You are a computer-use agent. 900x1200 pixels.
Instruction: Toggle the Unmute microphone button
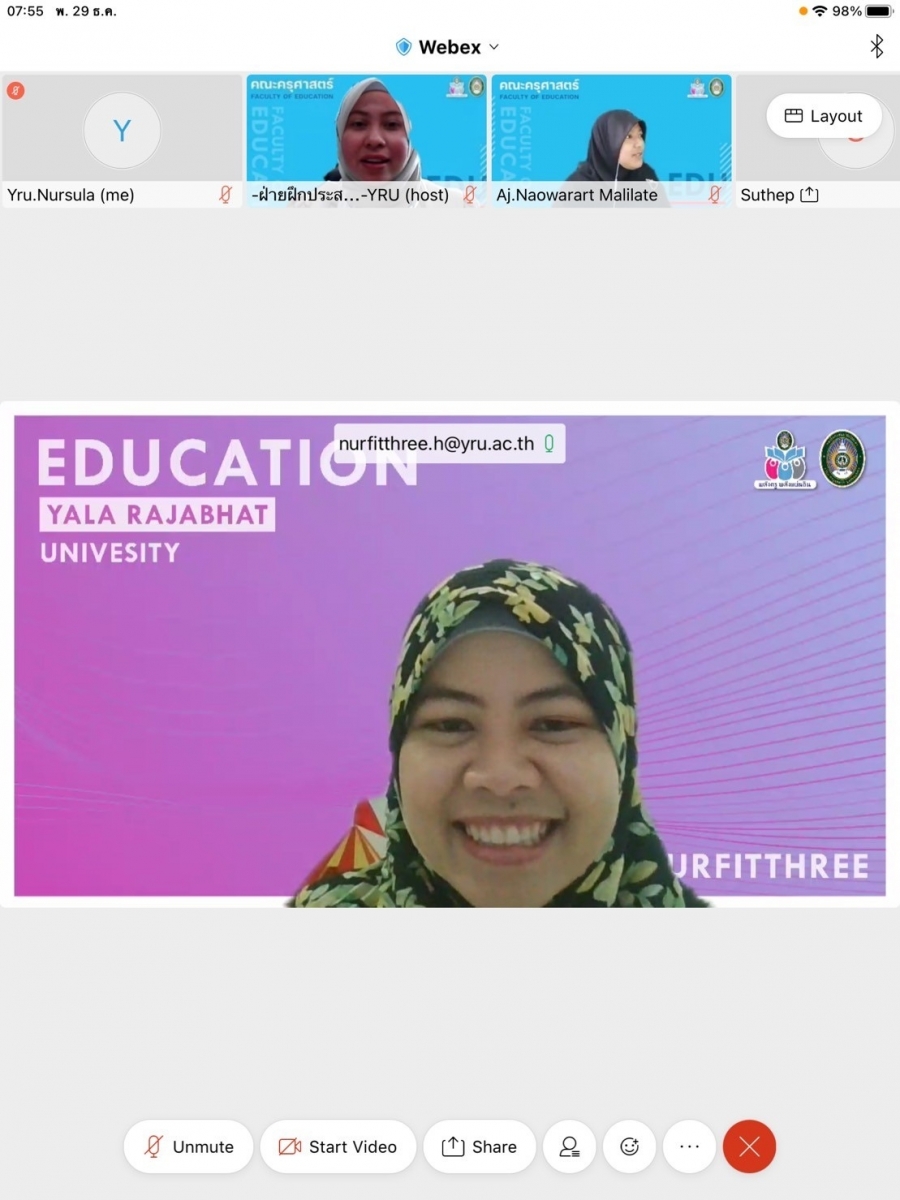pyautogui.click(x=189, y=1147)
